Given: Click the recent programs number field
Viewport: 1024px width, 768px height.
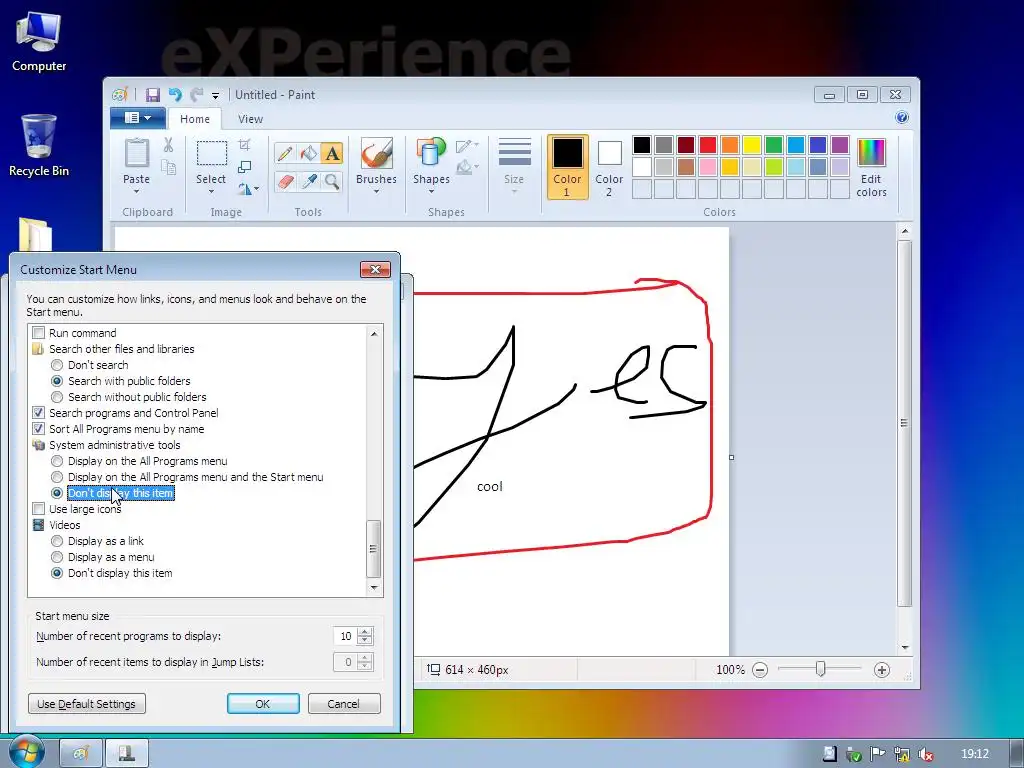Looking at the screenshot, I should click(x=345, y=636).
